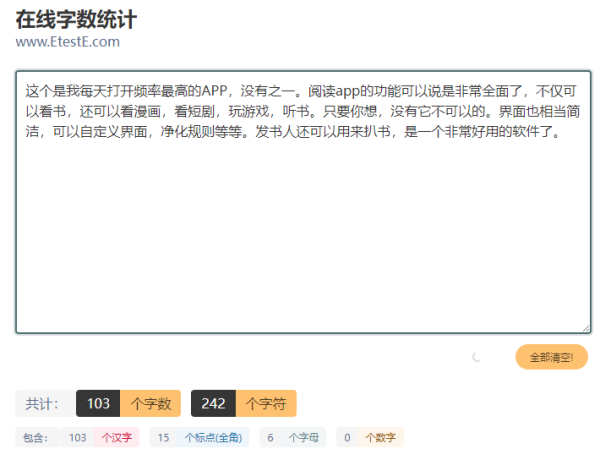Click the 全部清空! clear-all button
This screenshot has width=600, height=449.
tap(551, 357)
